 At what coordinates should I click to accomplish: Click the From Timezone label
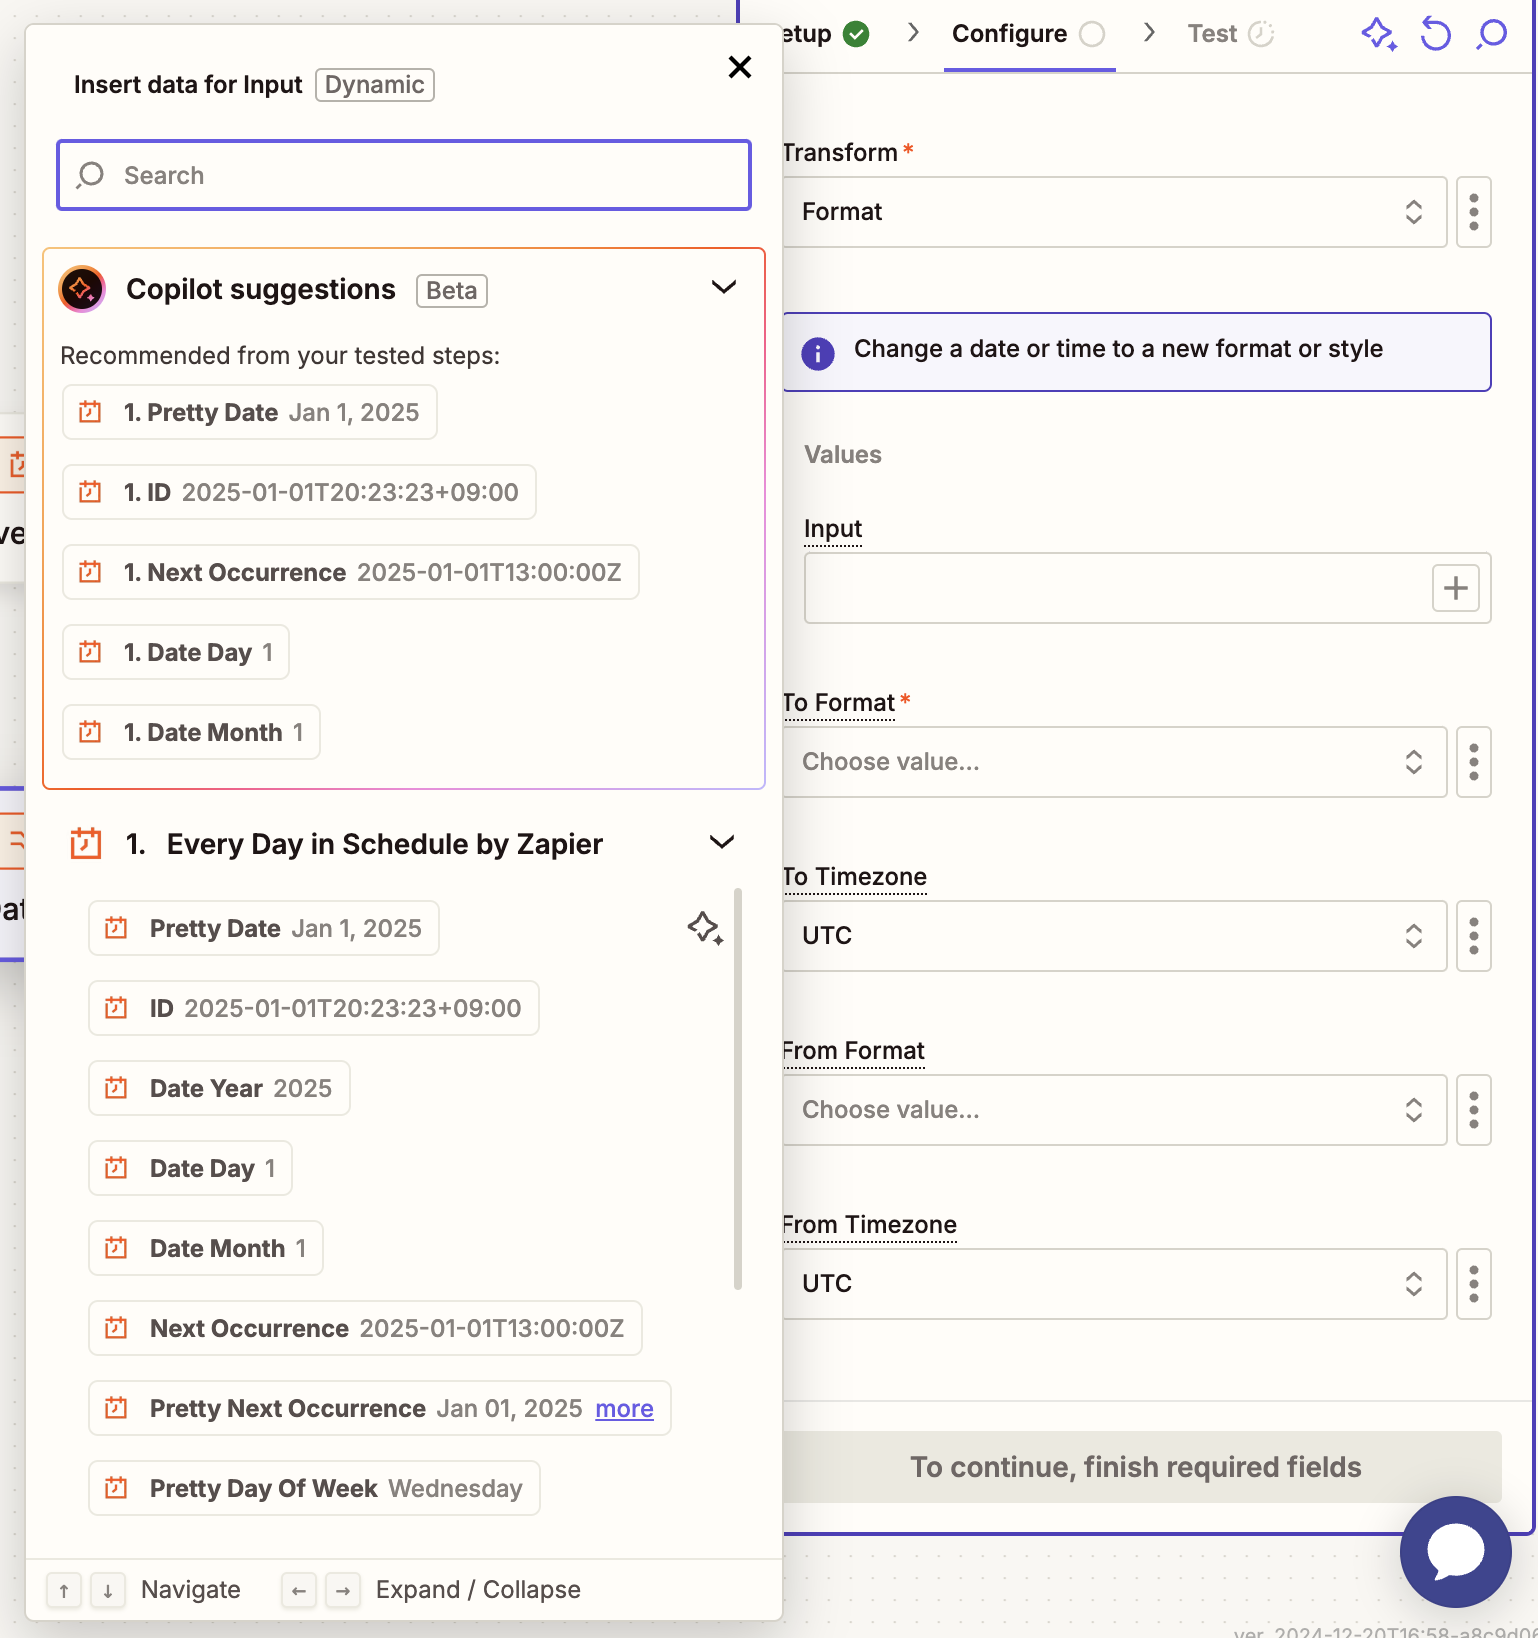point(870,1225)
